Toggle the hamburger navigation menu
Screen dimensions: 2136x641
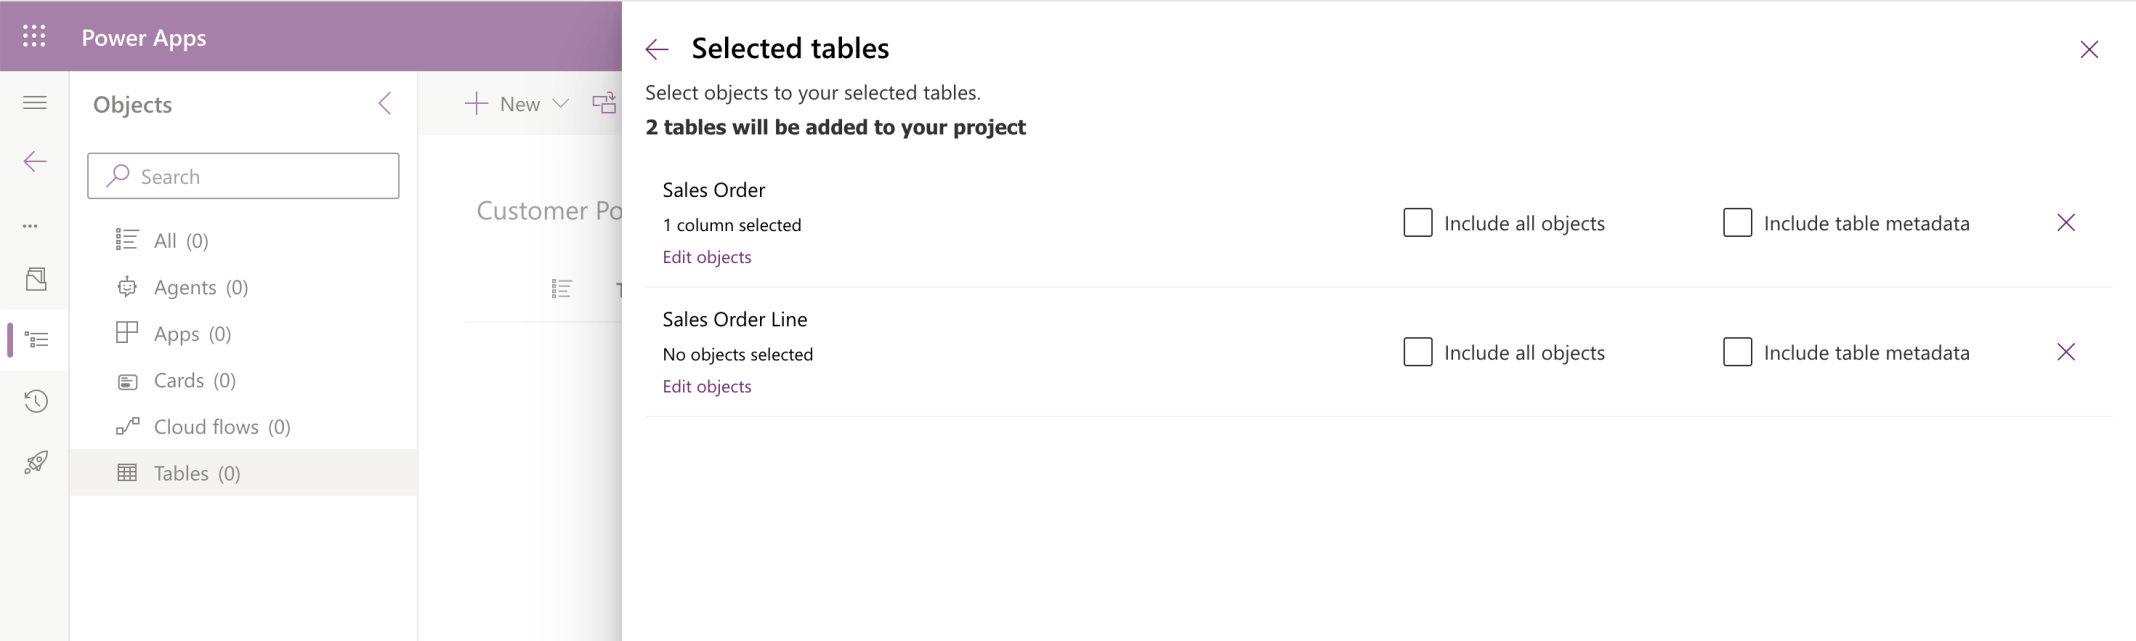pyautogui.click(x=35, y=102)
